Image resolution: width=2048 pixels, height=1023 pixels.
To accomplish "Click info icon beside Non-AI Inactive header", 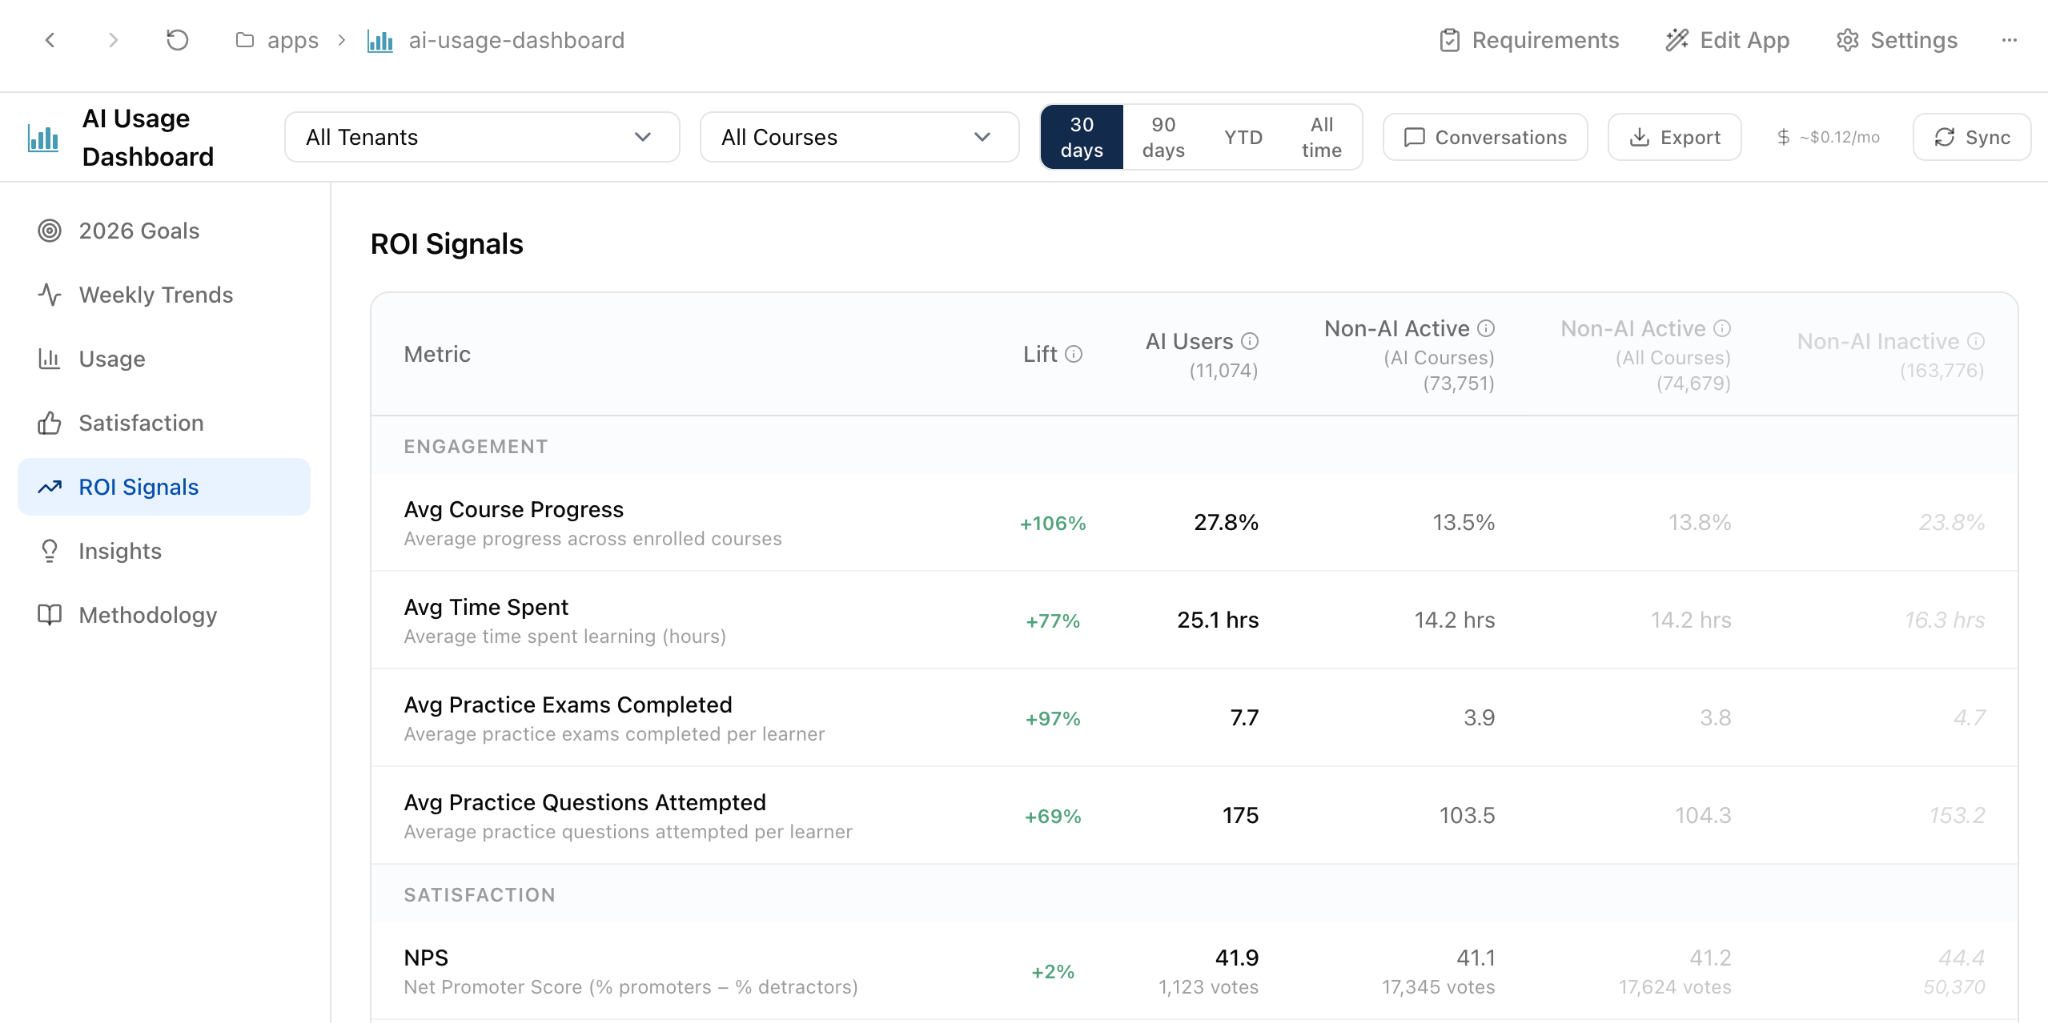I will click(x=1976, y=341).
